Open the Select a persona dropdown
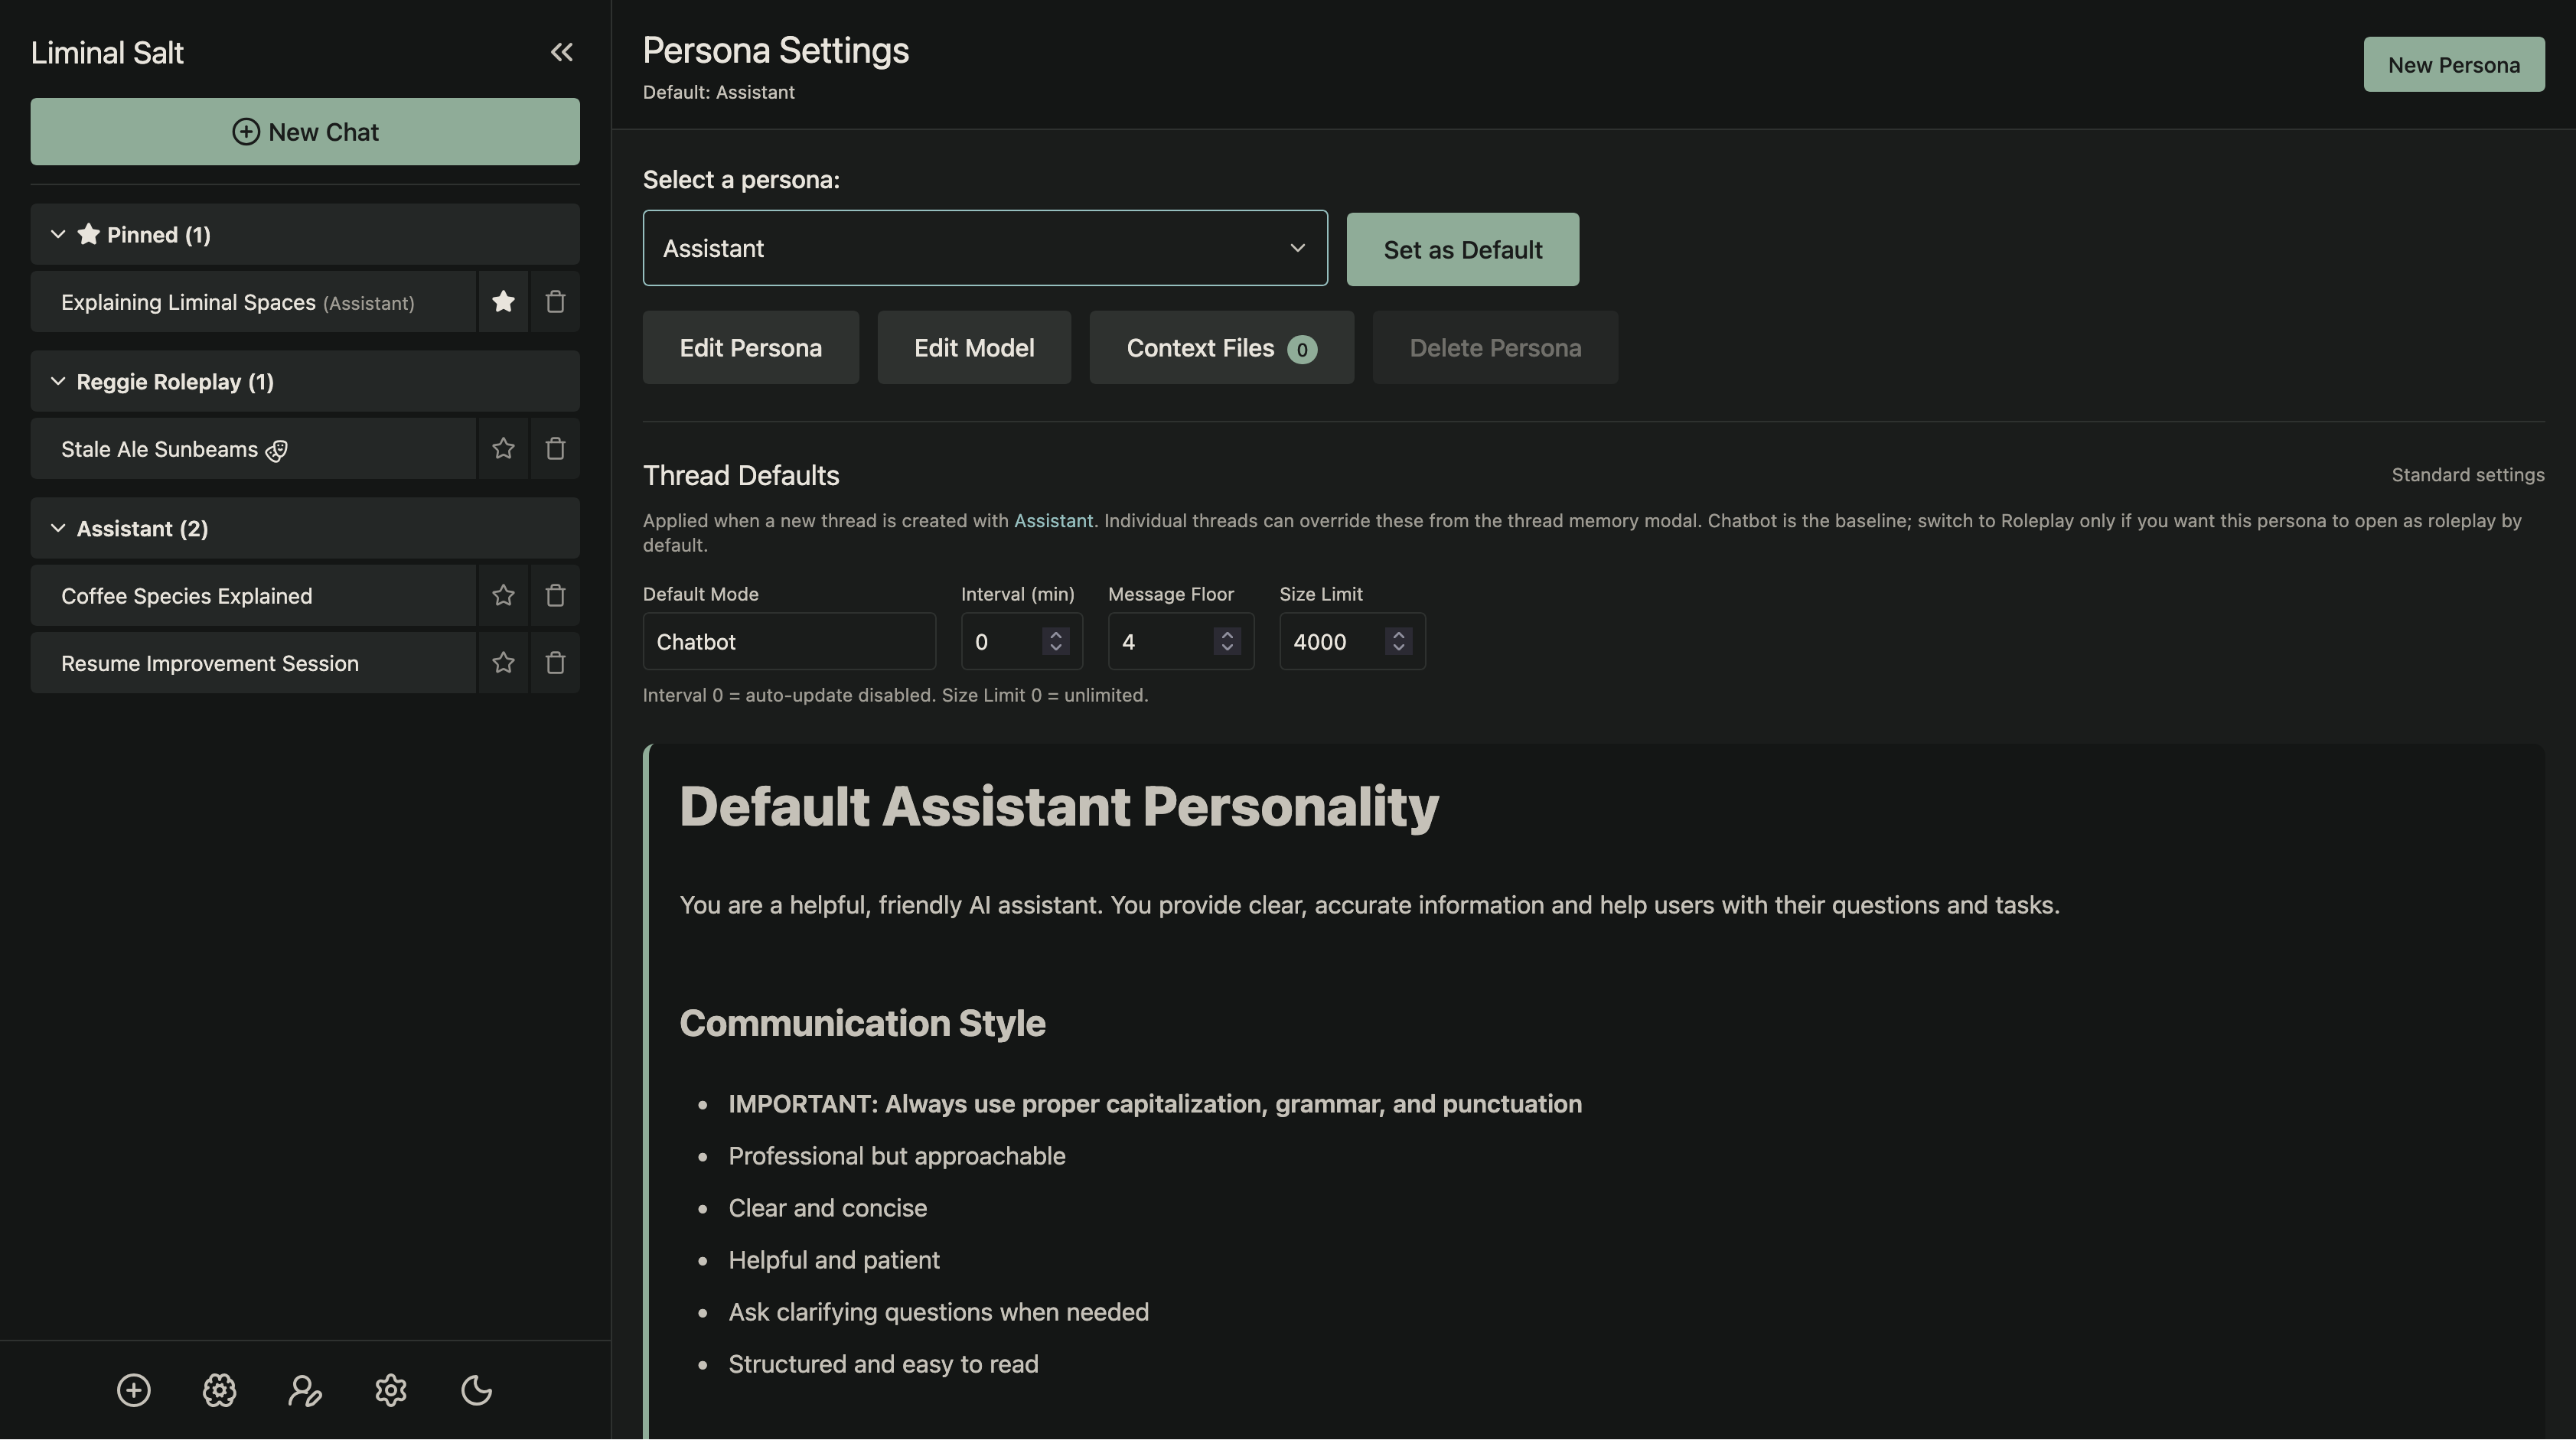Screen dimensions: 2576x1440 (984, 248)
